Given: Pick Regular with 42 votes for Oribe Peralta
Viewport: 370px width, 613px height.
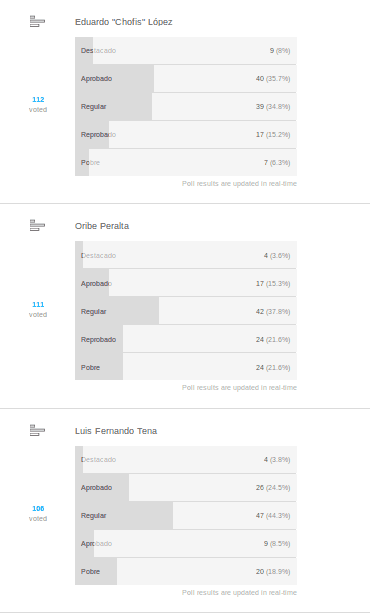Looking at the screenshot, I should 186,311.
